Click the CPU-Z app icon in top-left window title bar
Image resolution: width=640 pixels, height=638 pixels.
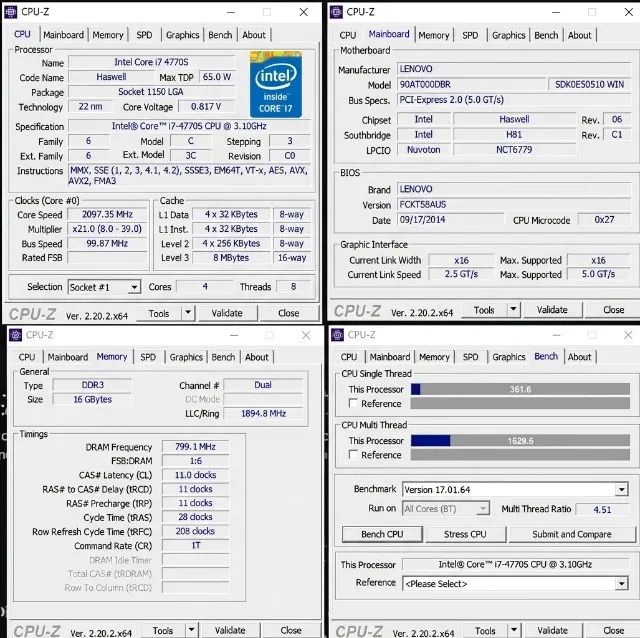click(11, 12)
